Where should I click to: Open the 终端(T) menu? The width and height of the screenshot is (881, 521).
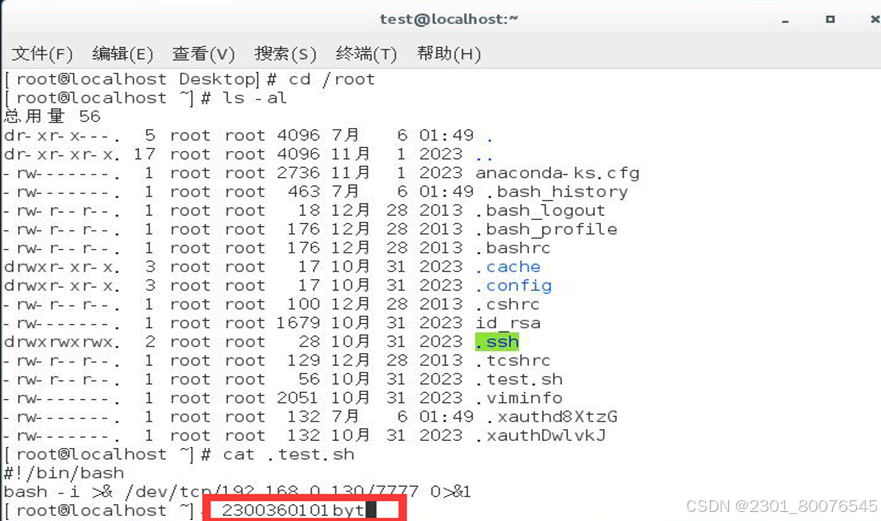click(x=366, y=54)
